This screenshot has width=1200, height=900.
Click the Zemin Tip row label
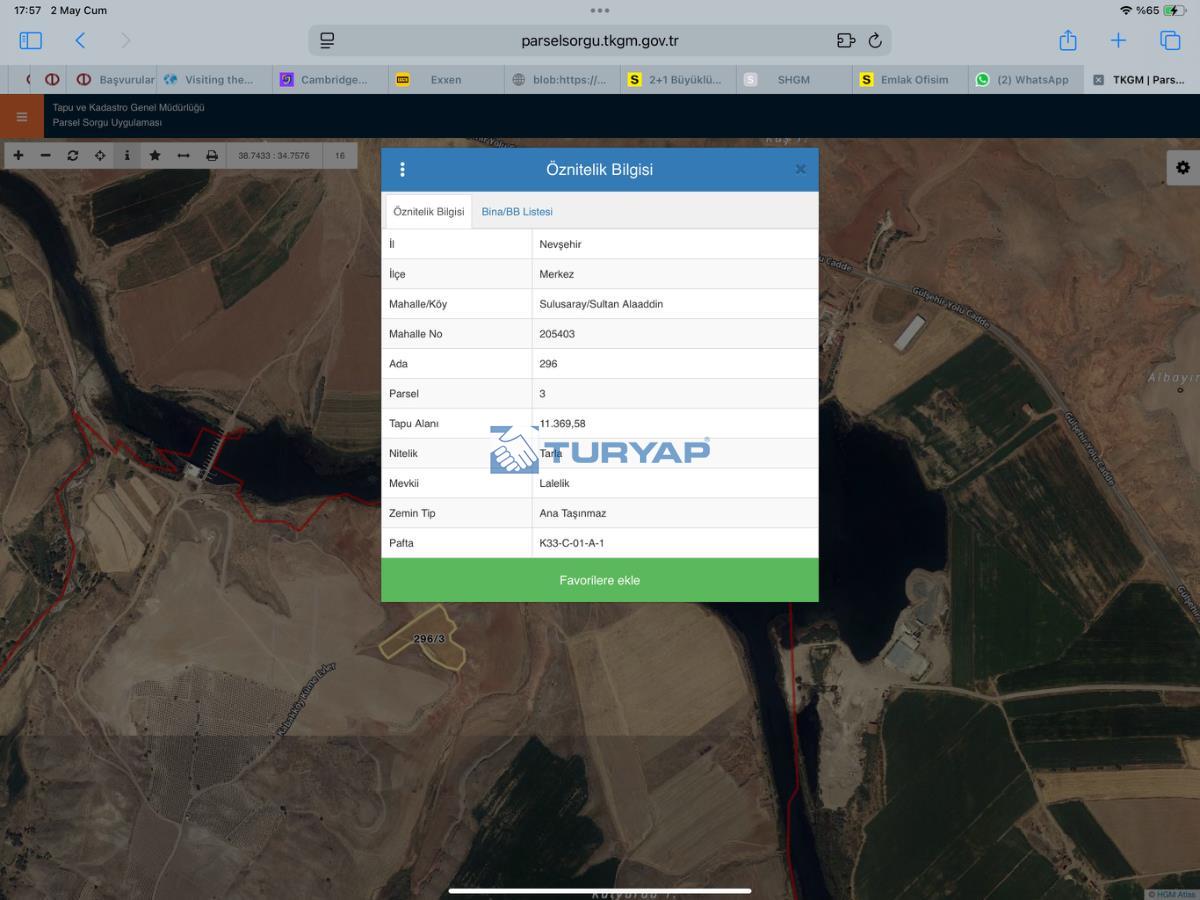click(413, 514)
